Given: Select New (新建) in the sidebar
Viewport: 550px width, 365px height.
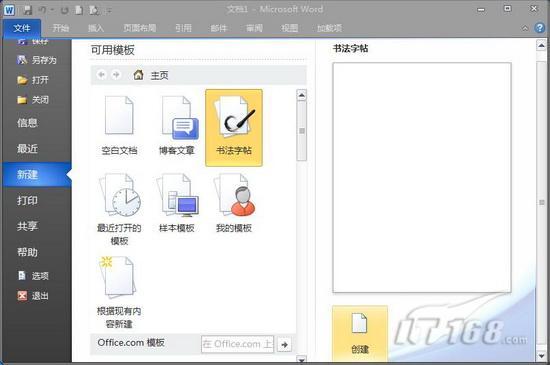Looking at the screenshot, I should point(36,174).
